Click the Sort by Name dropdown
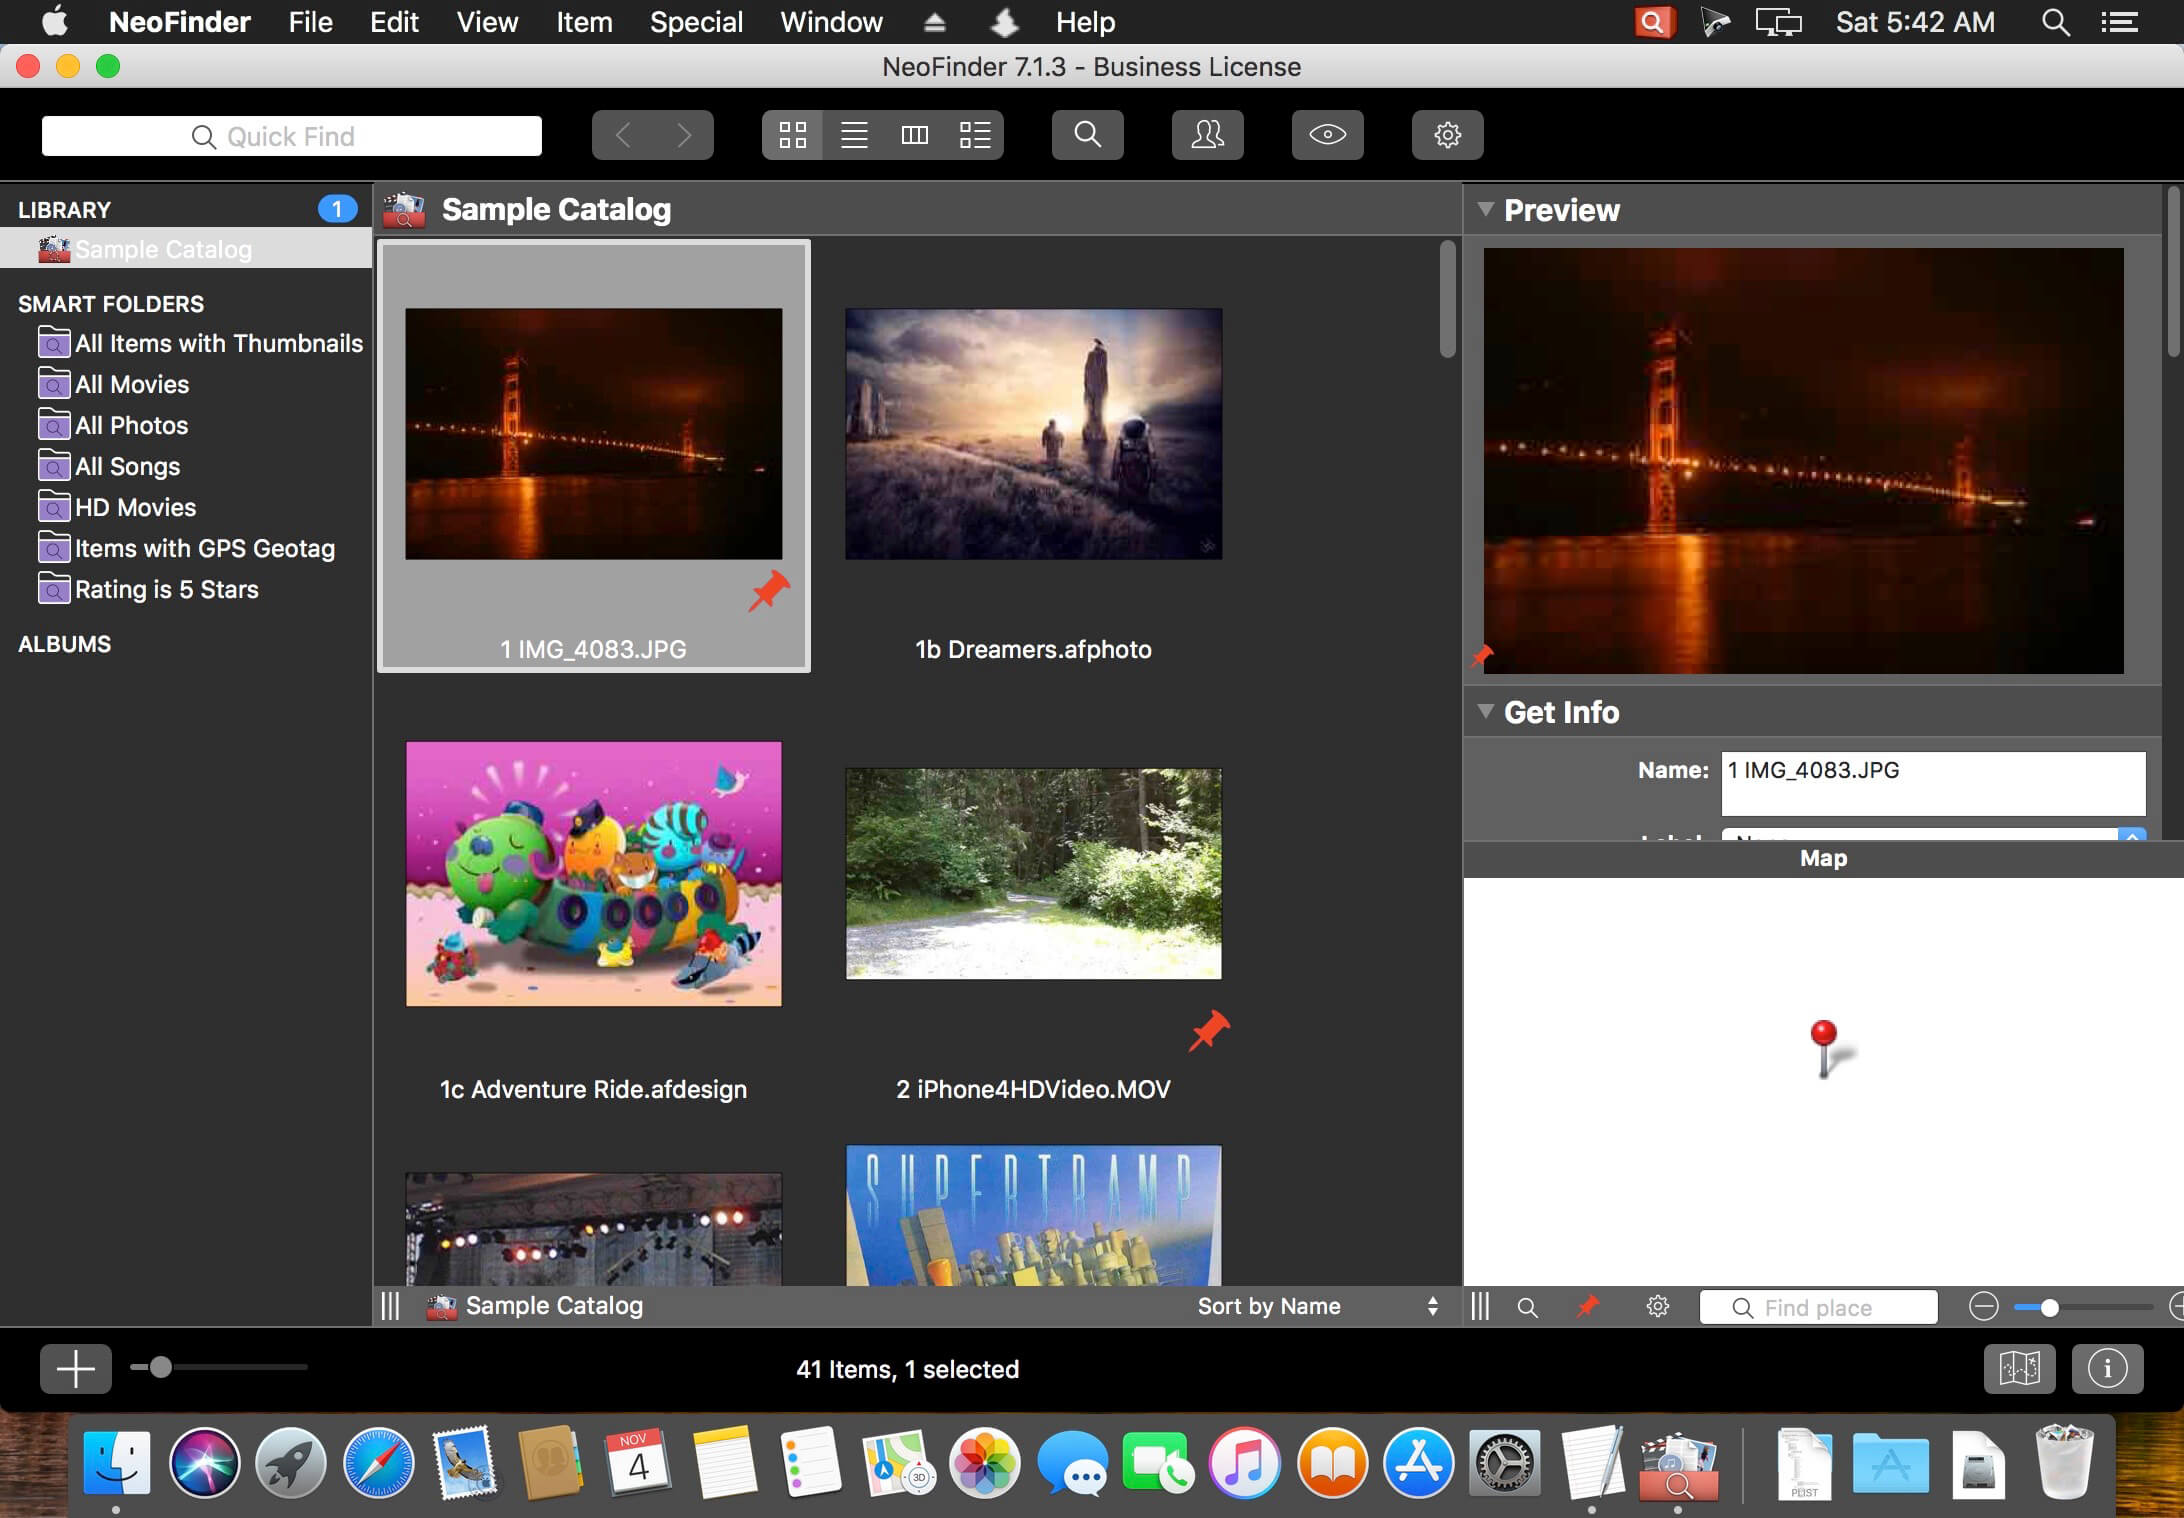Viewport: 2184px width, 1518px height. point(1313,1306)
